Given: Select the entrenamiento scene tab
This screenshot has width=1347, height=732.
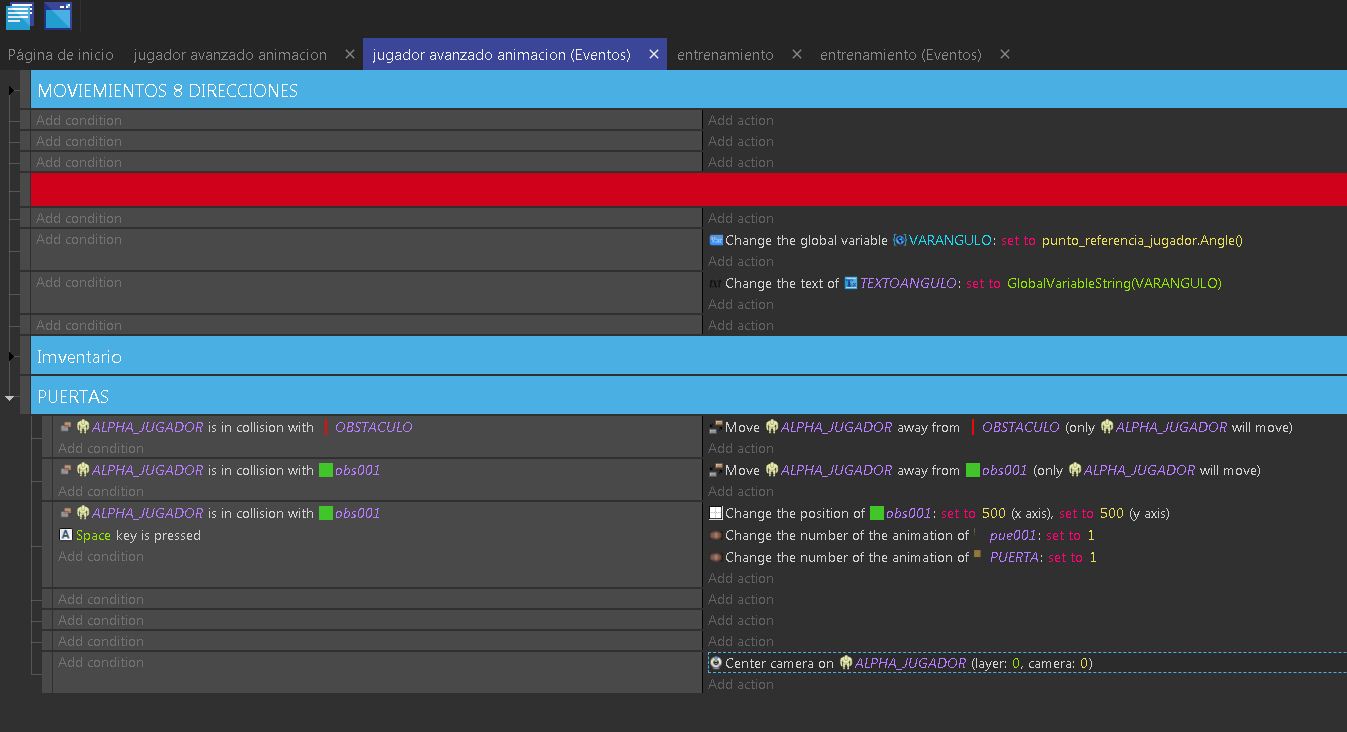Looking at the screenshot, I should (x=725, y=55).
